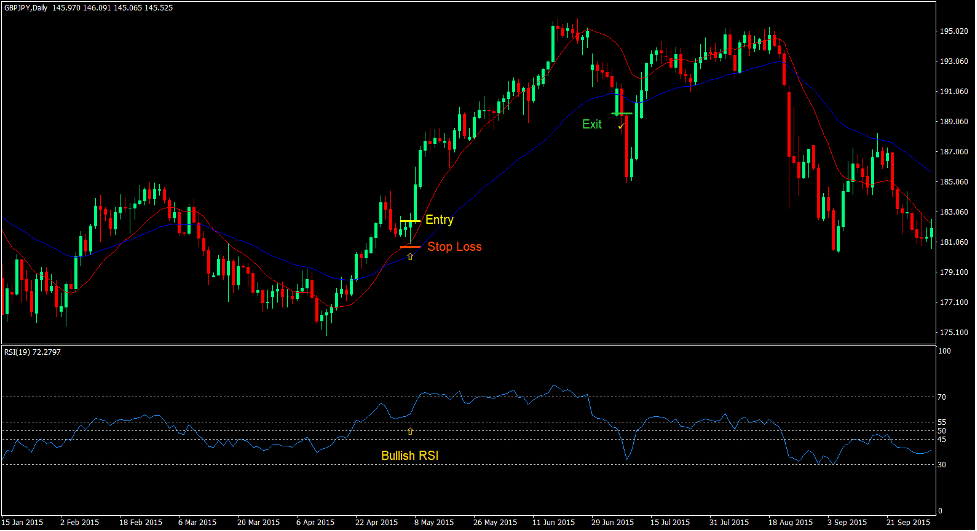
Task: Click the 18 Aug 2015 date label
Action: click(790, 522)
